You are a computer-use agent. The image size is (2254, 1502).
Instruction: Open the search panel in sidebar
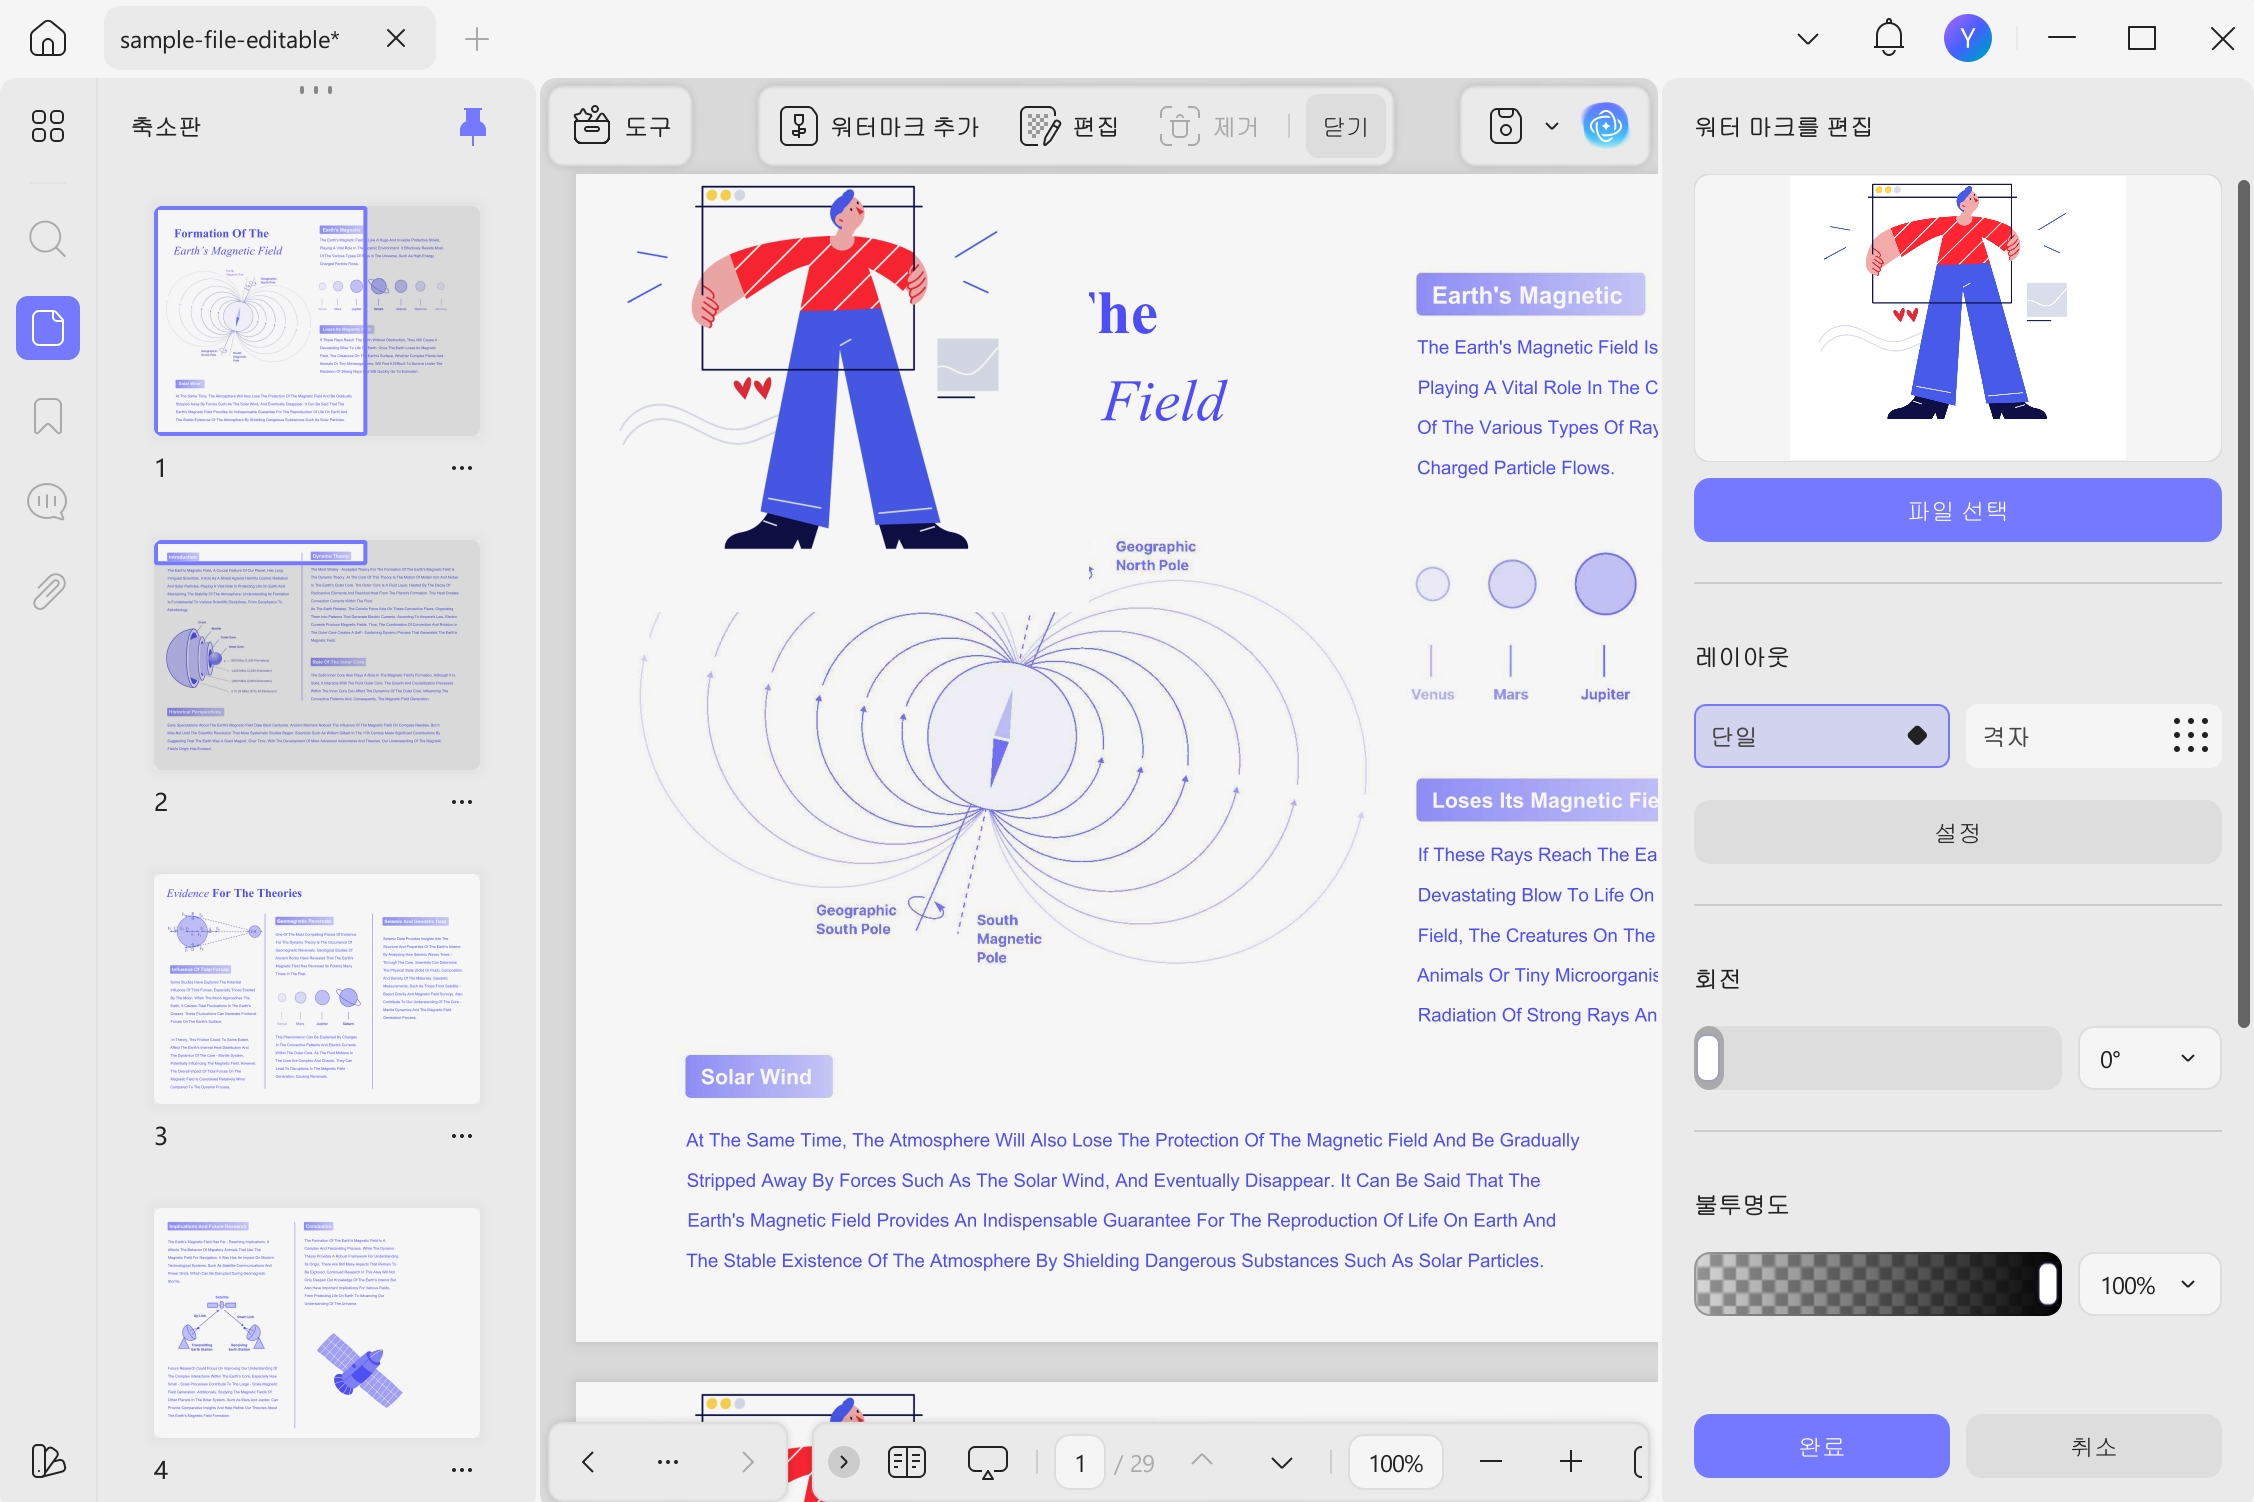47,239
